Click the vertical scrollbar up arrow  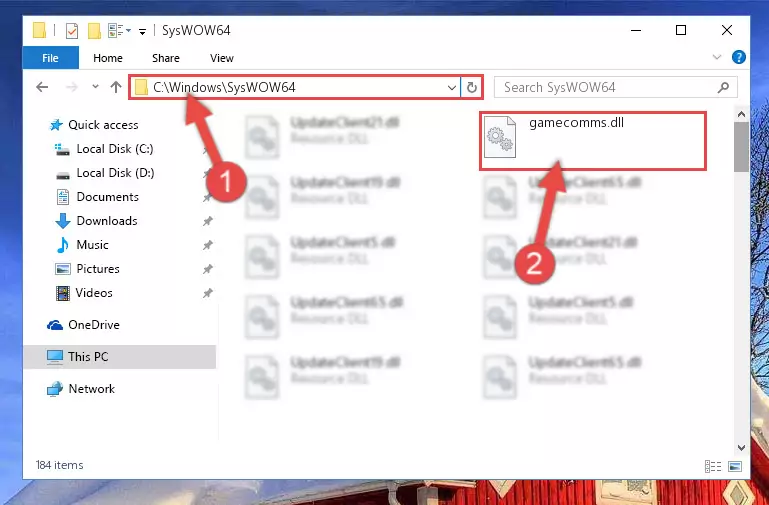[742, 115]
